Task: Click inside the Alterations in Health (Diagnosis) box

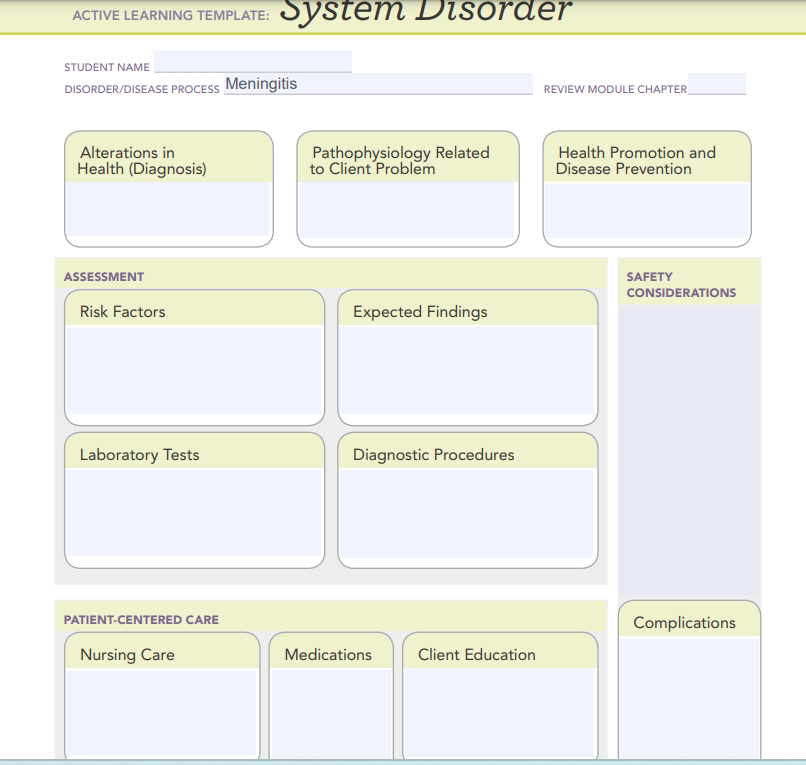Action: click(x=168, y=210)
